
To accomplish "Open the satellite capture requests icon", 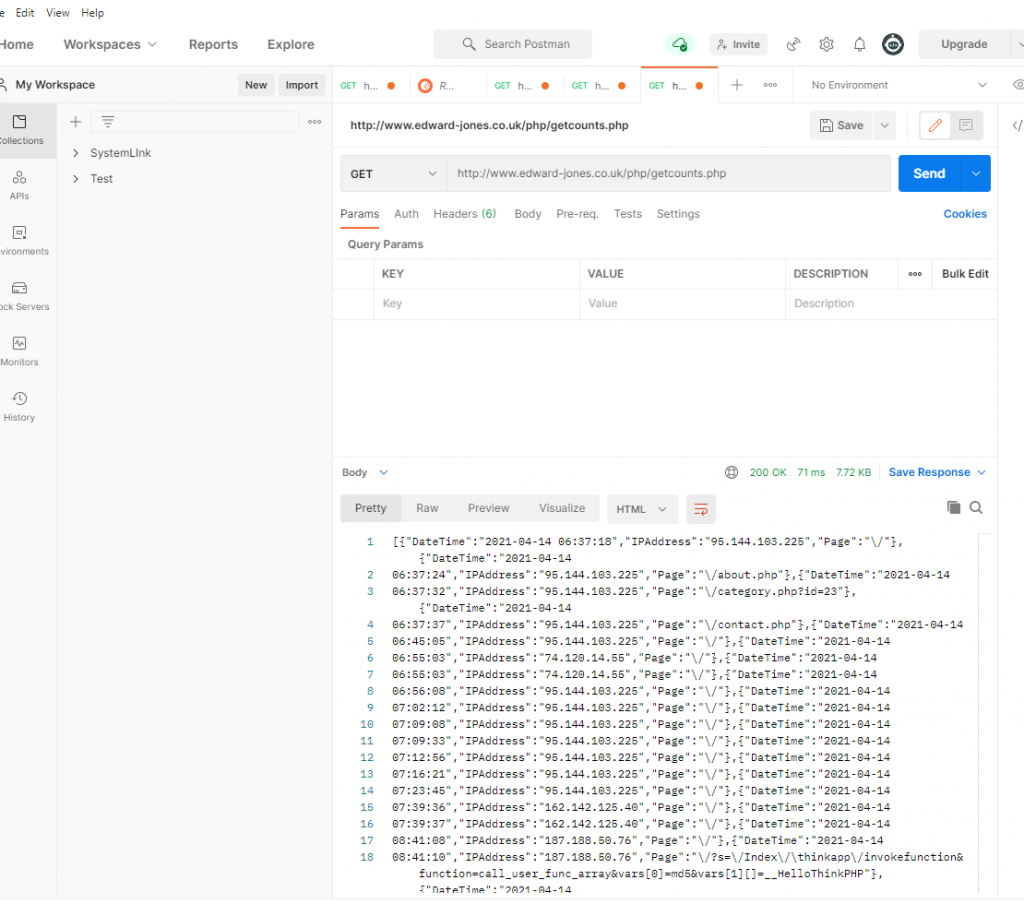I will pyautogui.click(x=793, y=44).
